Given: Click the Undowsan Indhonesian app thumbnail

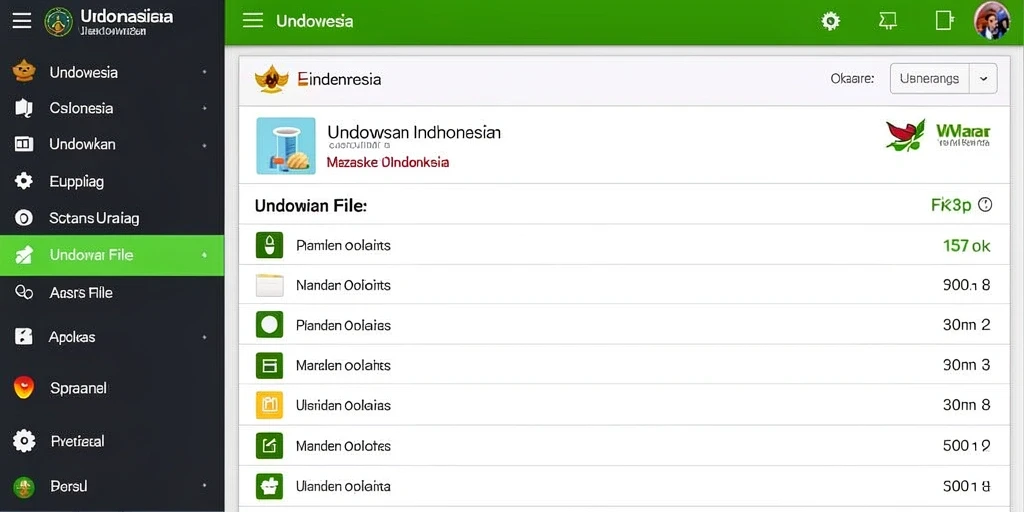Looking at the screenshot, I should pyautogui.click(x=286, y=146).
